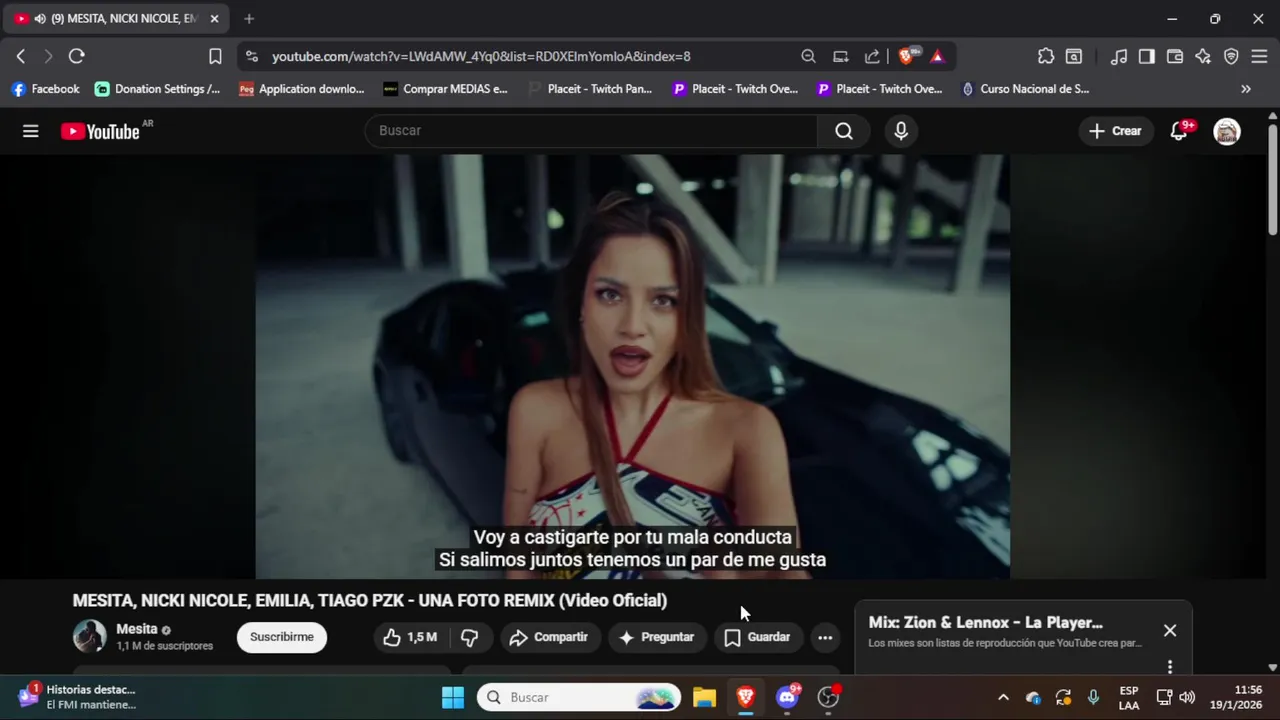Click the Mix: Zion & Lennox title
This screenshot has height=720, width=1280.
pos(986,622)
